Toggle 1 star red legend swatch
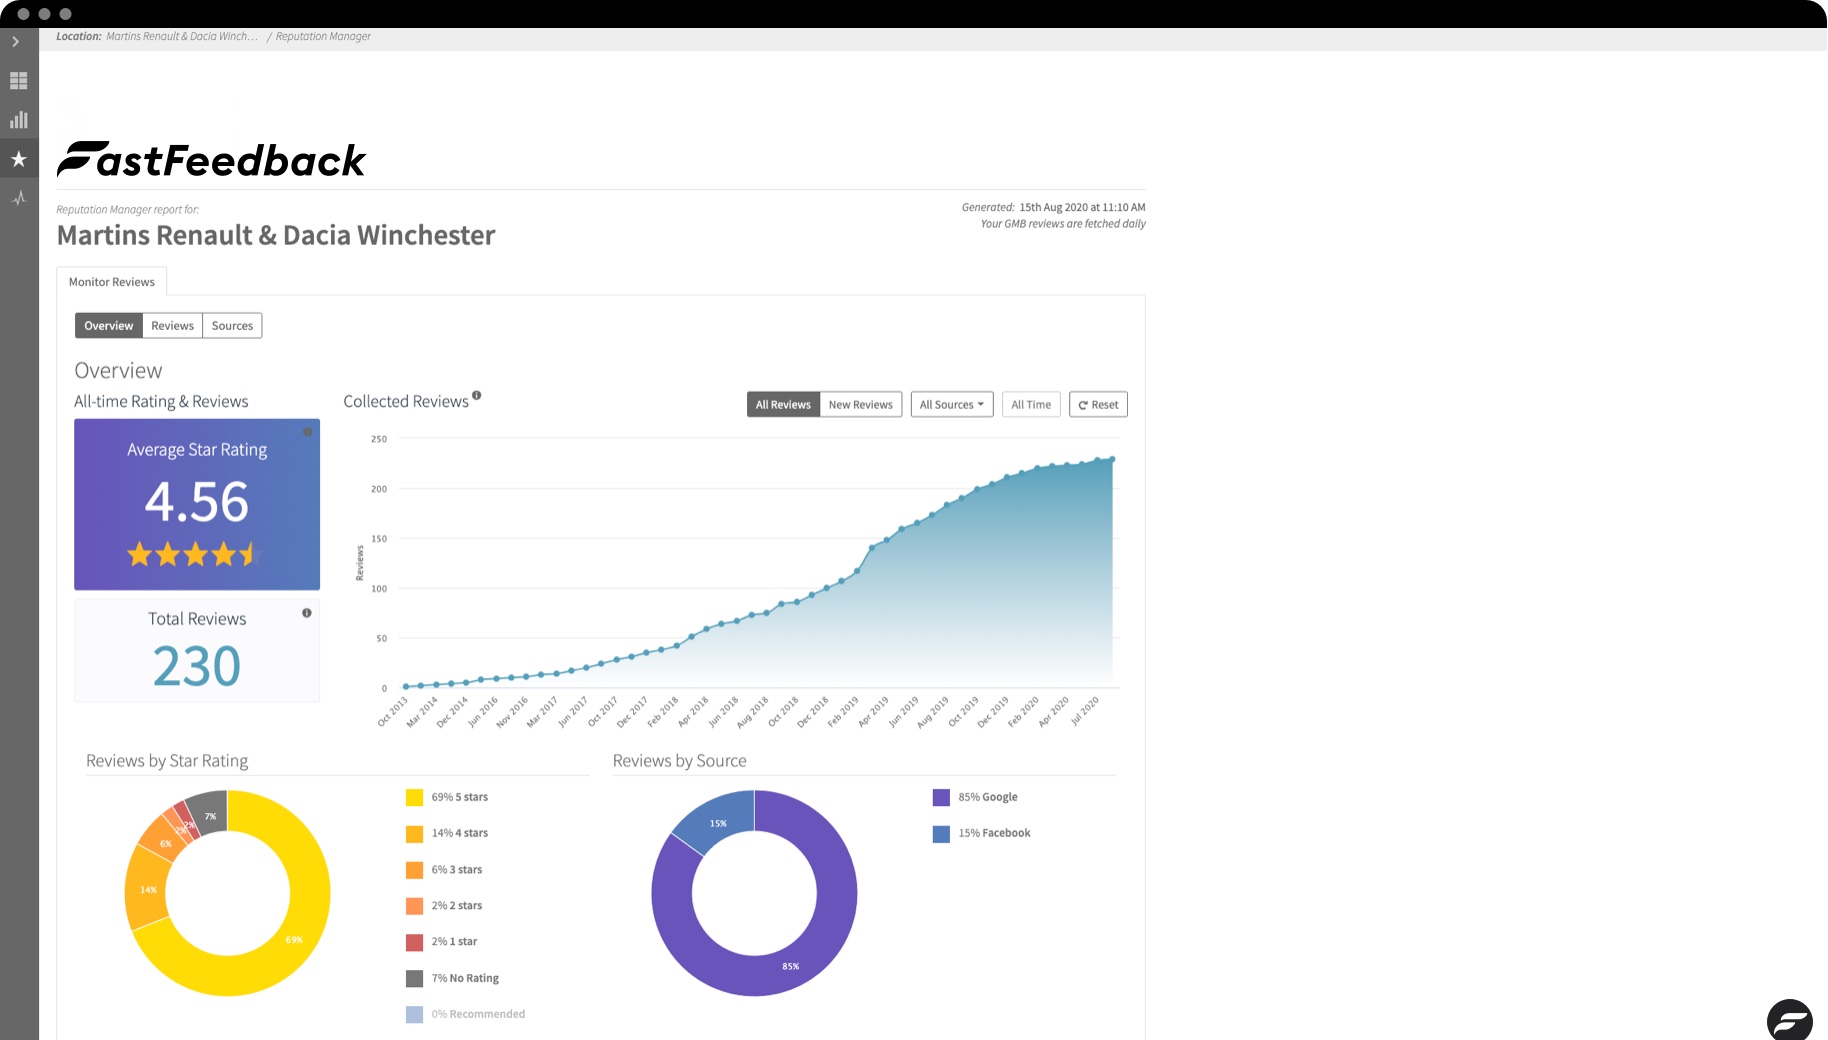 click(x=414, y=942)
